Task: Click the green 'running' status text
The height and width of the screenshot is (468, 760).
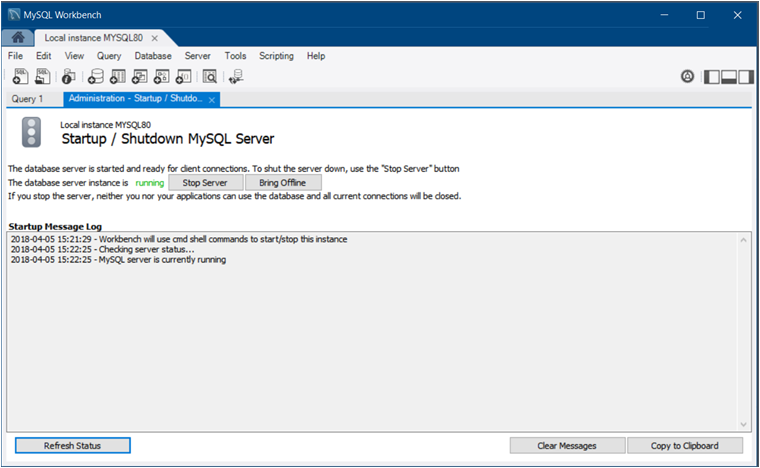Action: (x=150, y=183)
